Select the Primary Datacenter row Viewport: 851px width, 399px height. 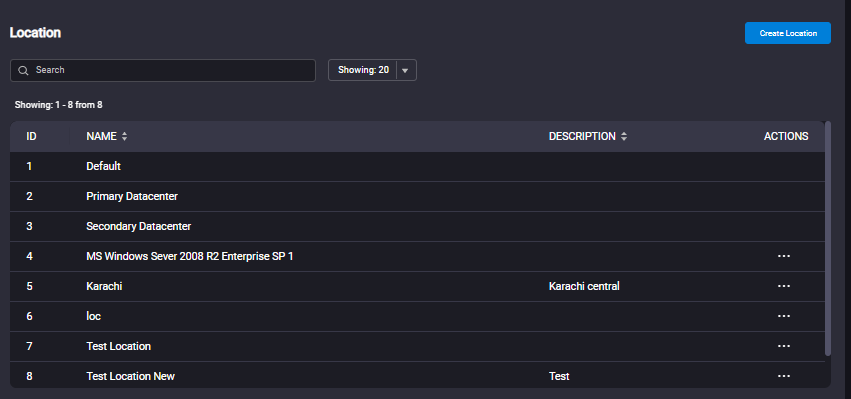pyautogui.click(x=417, y=197)
